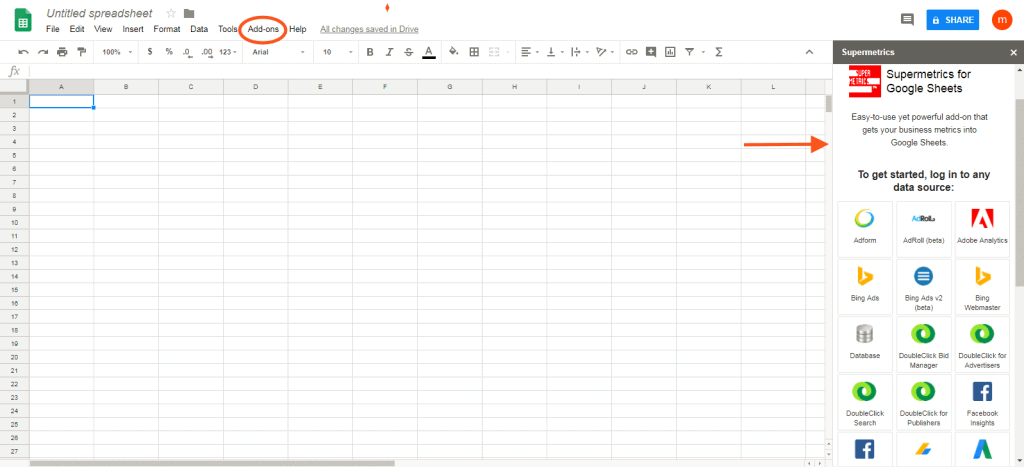Image resolution: width=1024 pixels, height=467 pixels.
Task: Click the blue SHARE button
Action: [x=953, y=20]
